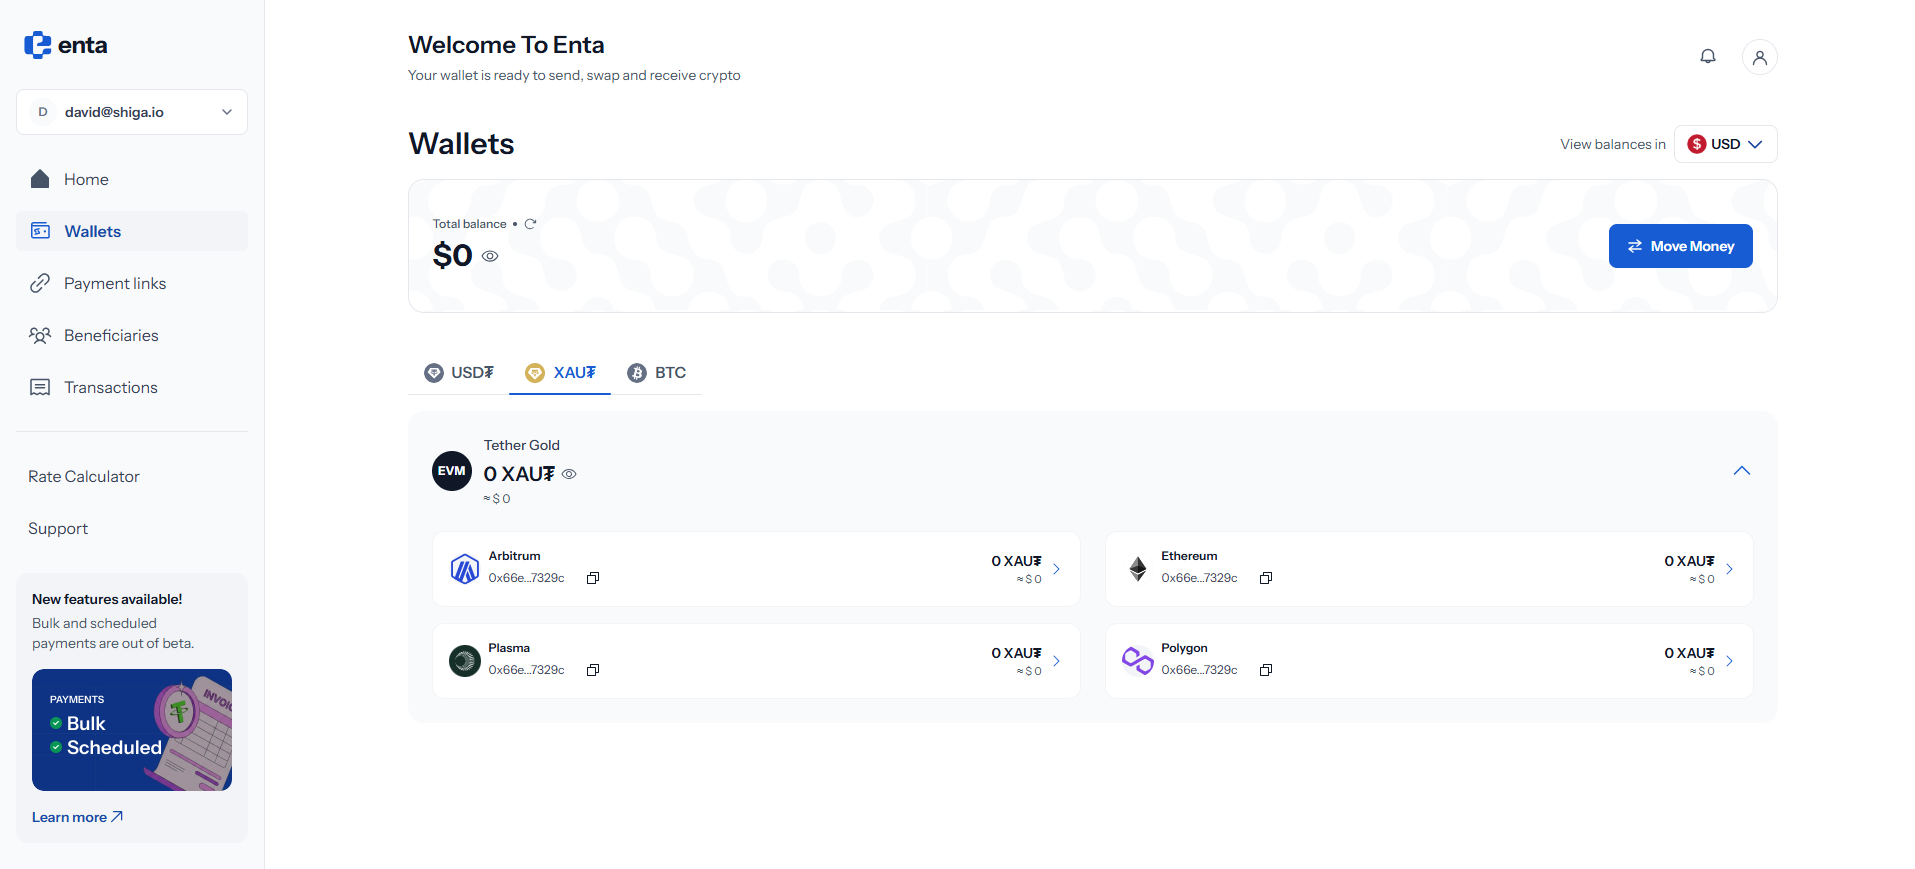The height and width of the screenshot is (869, 1915).
Task: Toggle total balance visibility eye
Action: [x=490, y=256]
